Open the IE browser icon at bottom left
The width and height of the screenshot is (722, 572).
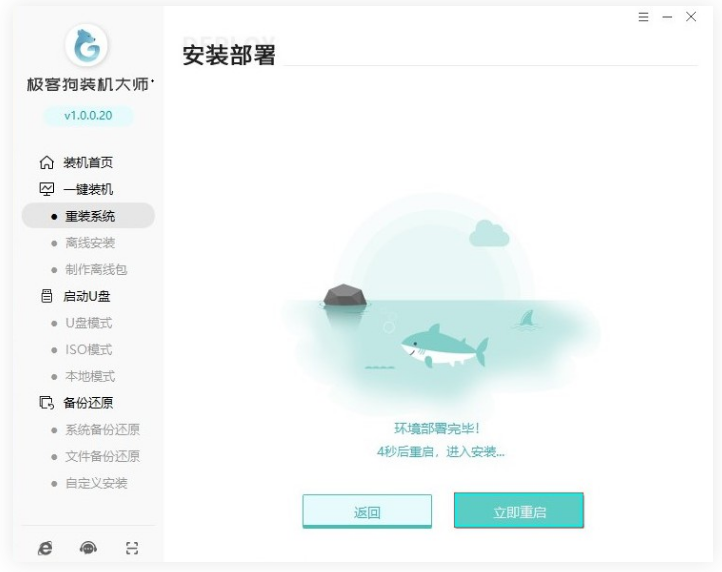(x=45, y=548)
